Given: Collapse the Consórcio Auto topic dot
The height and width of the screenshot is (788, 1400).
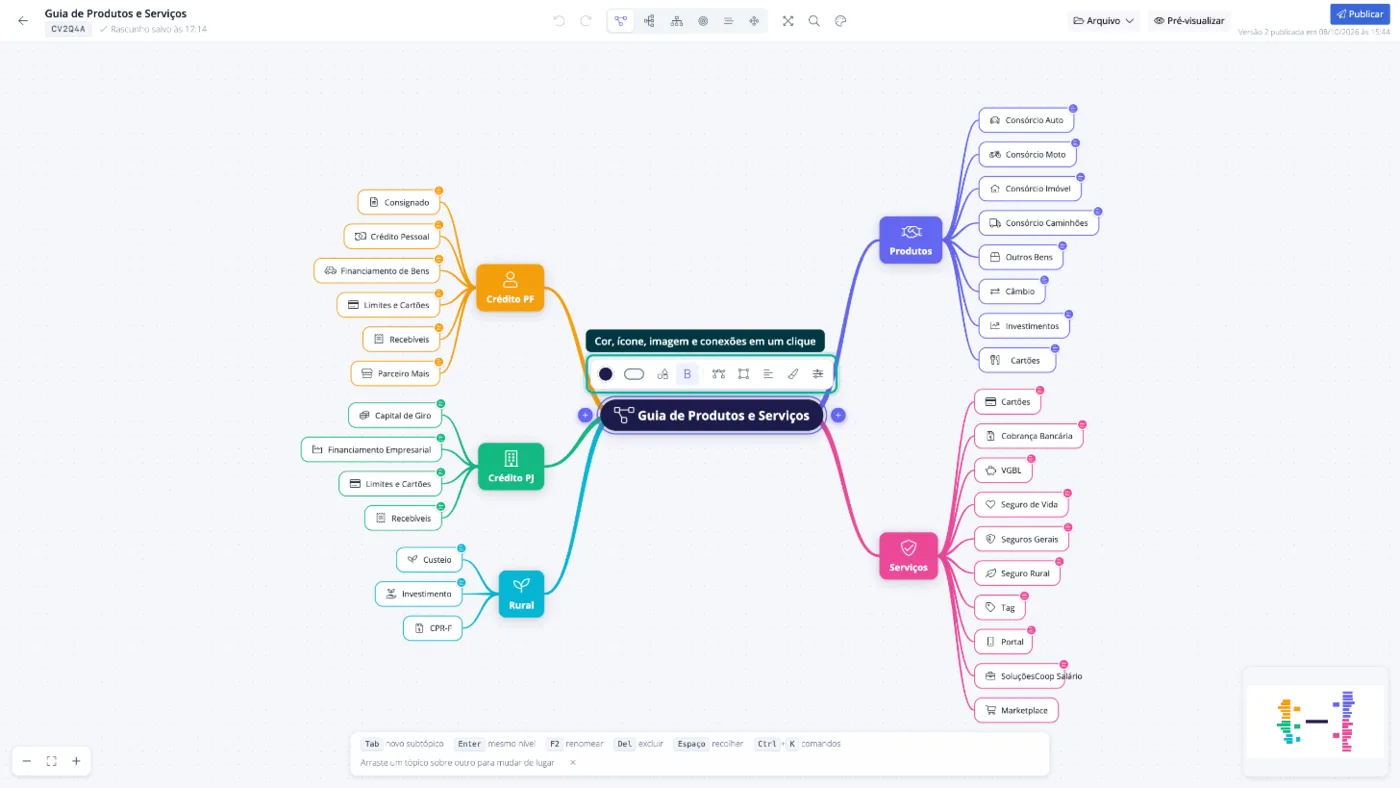Looking at the screenshot, I should click(x=1073, y=108).
